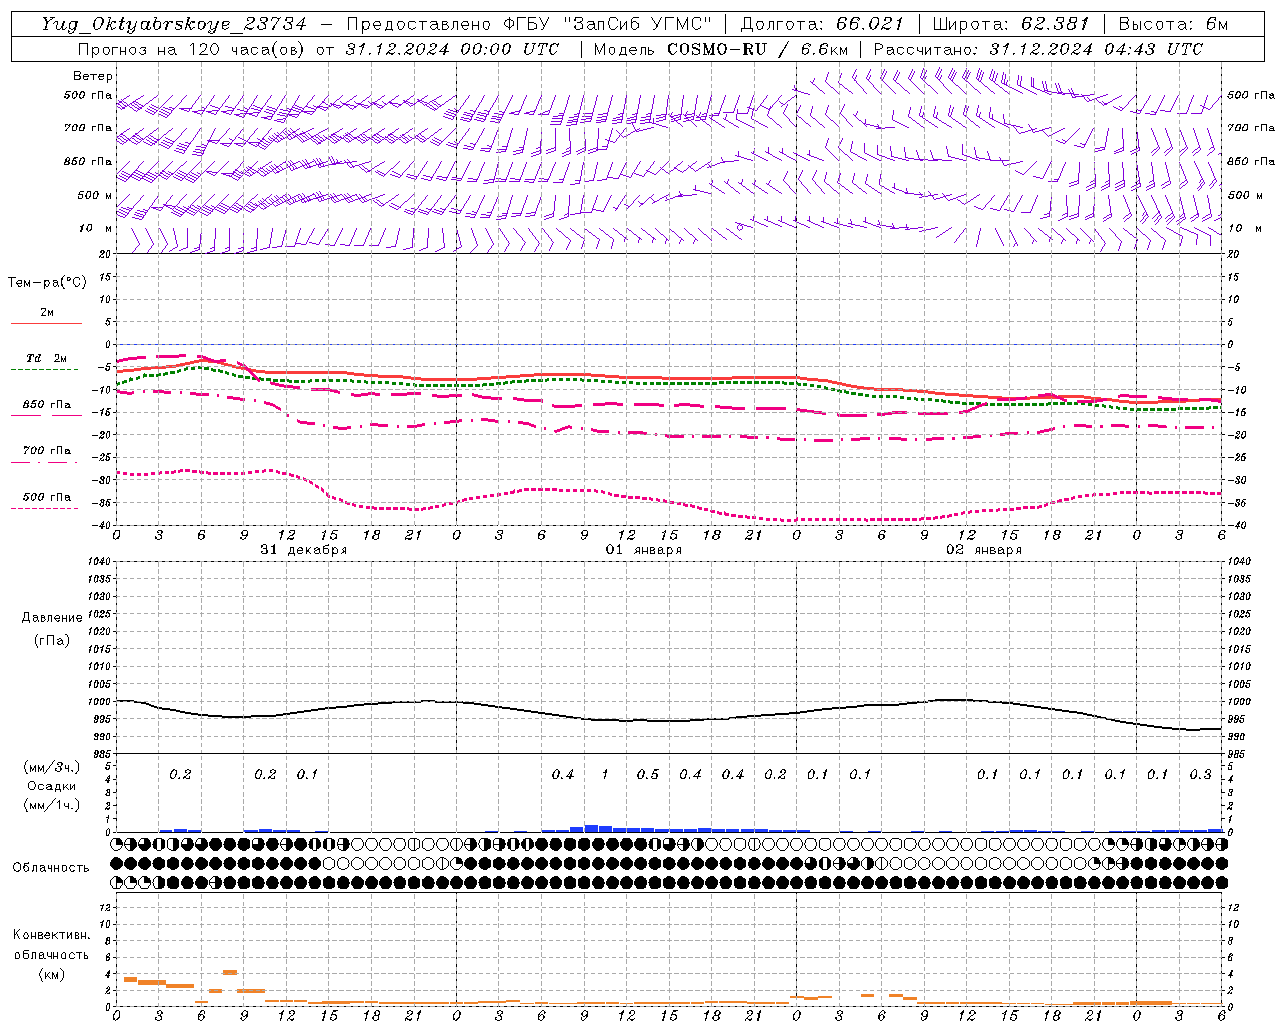The width and height of the screenshot is (1280, 1024).
Task: Click the Рассчитано: 31.12.2024 04:43 UTC timestamp
Action: pos(1038,49)
